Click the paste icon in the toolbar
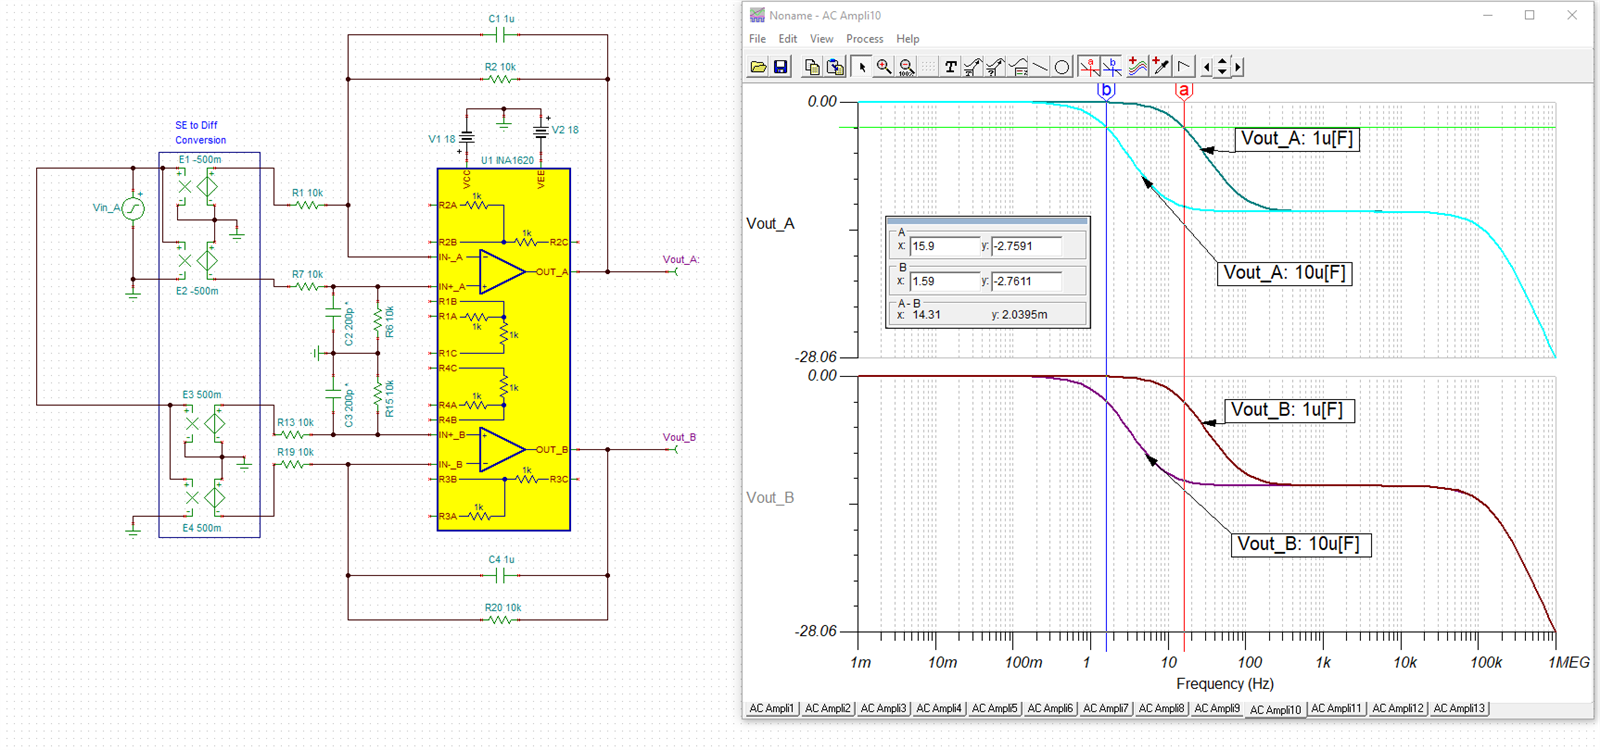Screen dimensions: 1600x750 coord(835,67)
